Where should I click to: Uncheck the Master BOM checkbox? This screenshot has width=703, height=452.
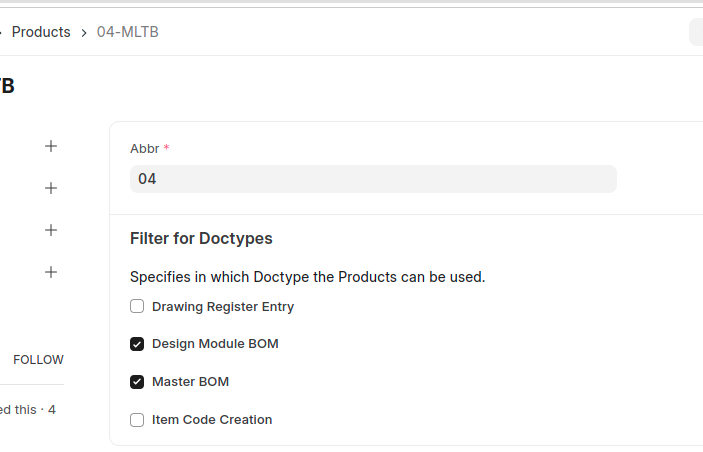click(x=137, y=382)
